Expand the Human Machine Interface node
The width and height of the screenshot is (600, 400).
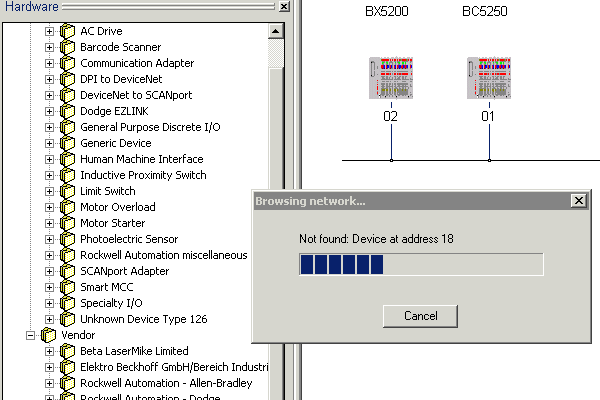click(x=49, y=159)
